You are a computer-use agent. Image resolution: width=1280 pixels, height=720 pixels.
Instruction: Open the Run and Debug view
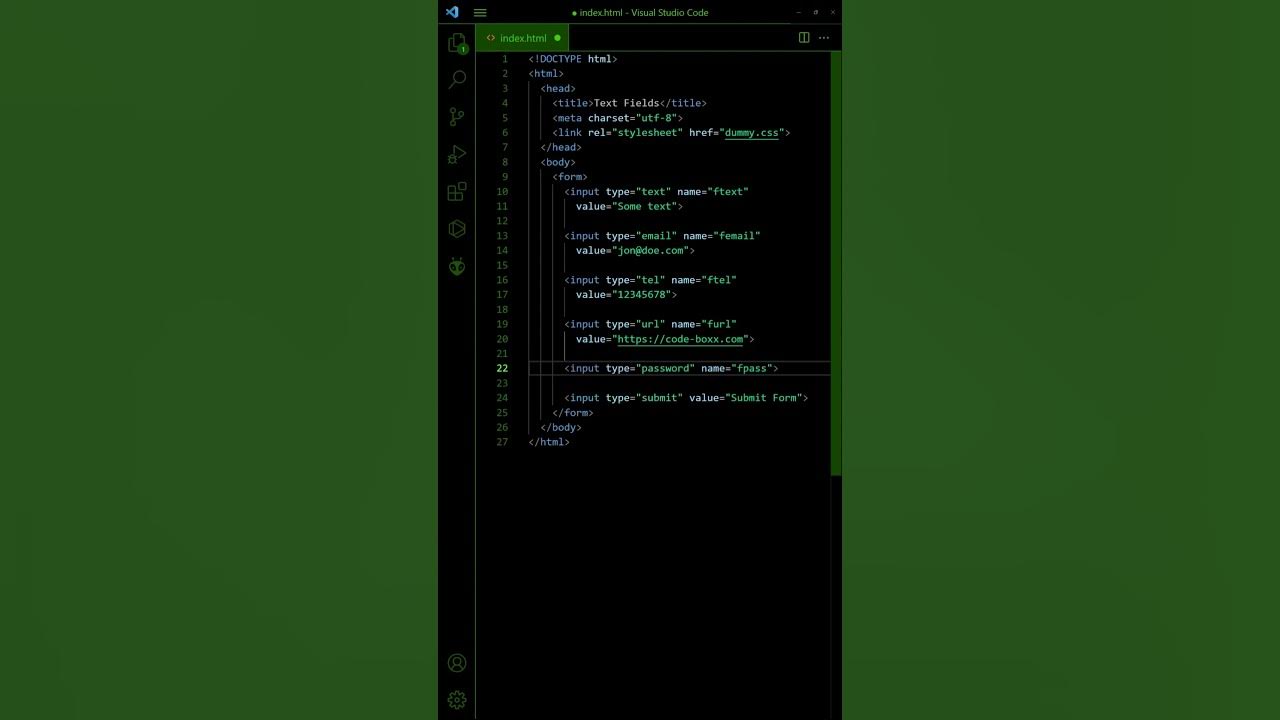(457, 154)
